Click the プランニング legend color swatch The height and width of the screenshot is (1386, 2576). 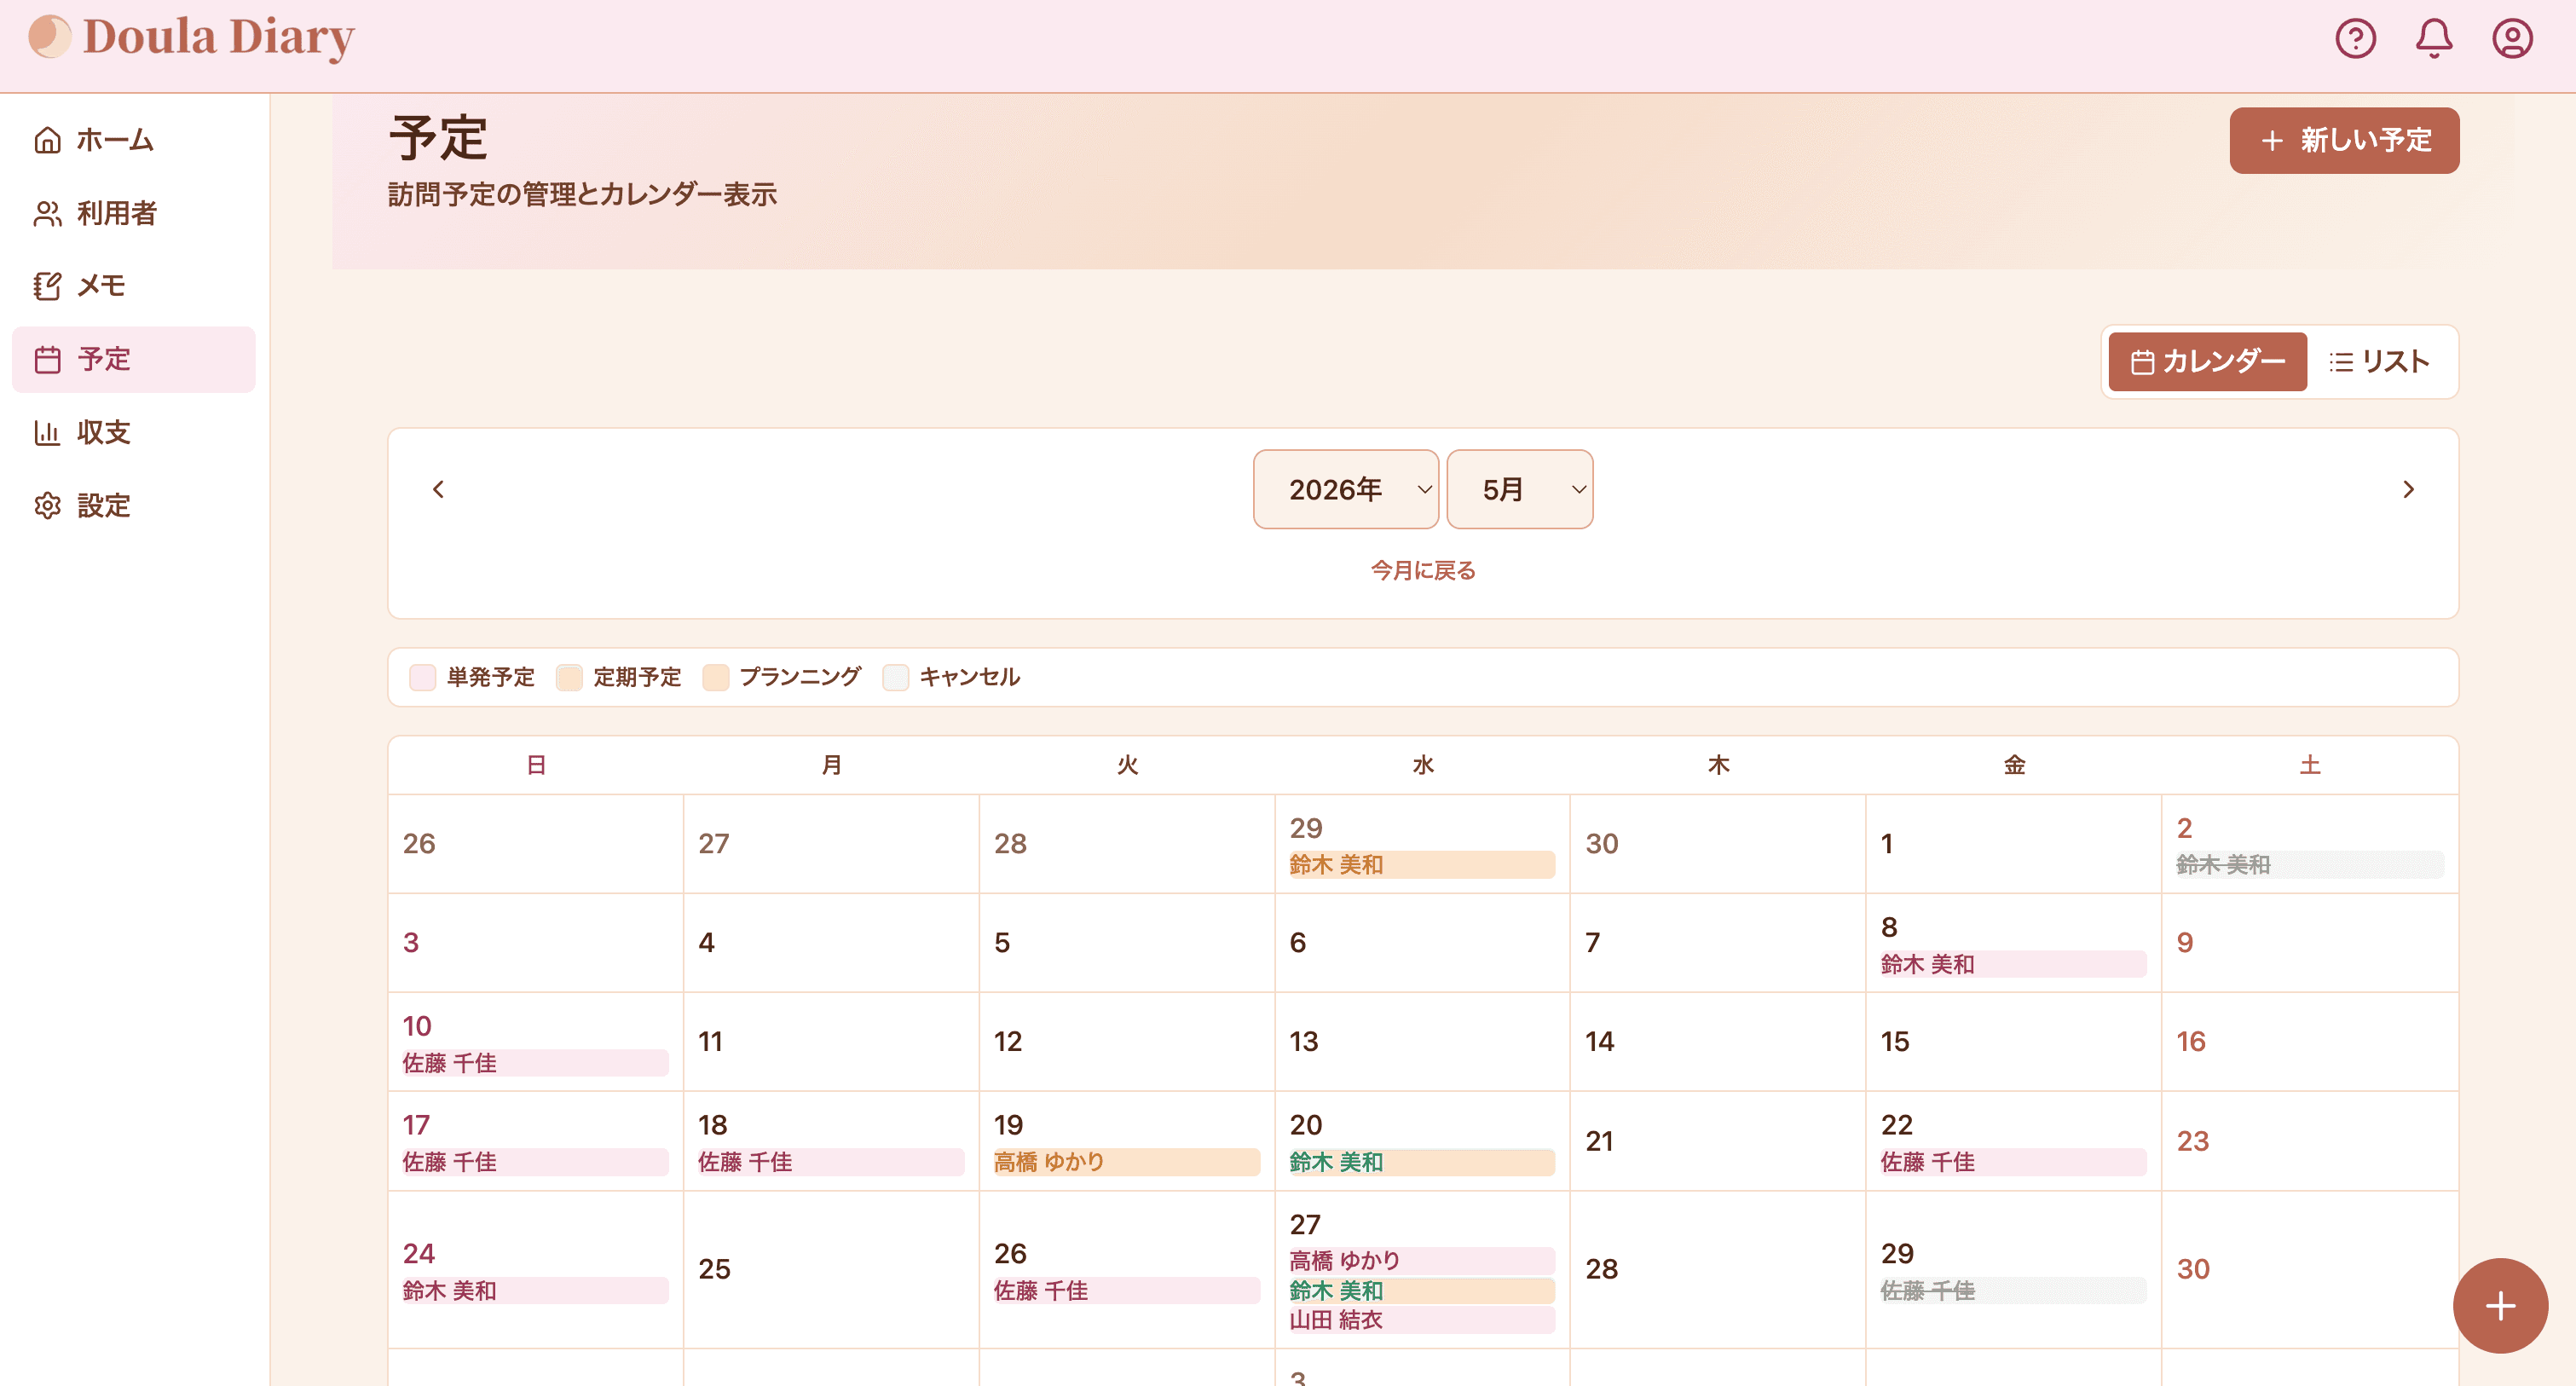point(715,677)
